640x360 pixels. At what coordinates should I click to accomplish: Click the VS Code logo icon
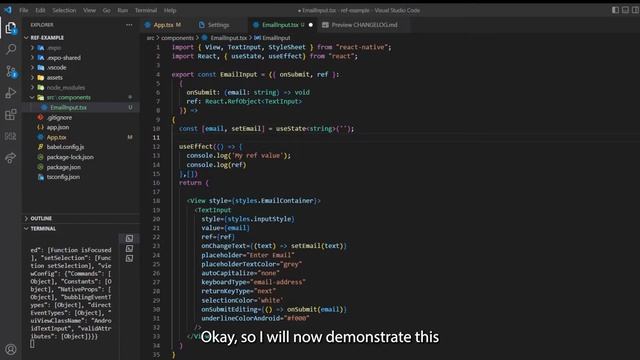7,10
